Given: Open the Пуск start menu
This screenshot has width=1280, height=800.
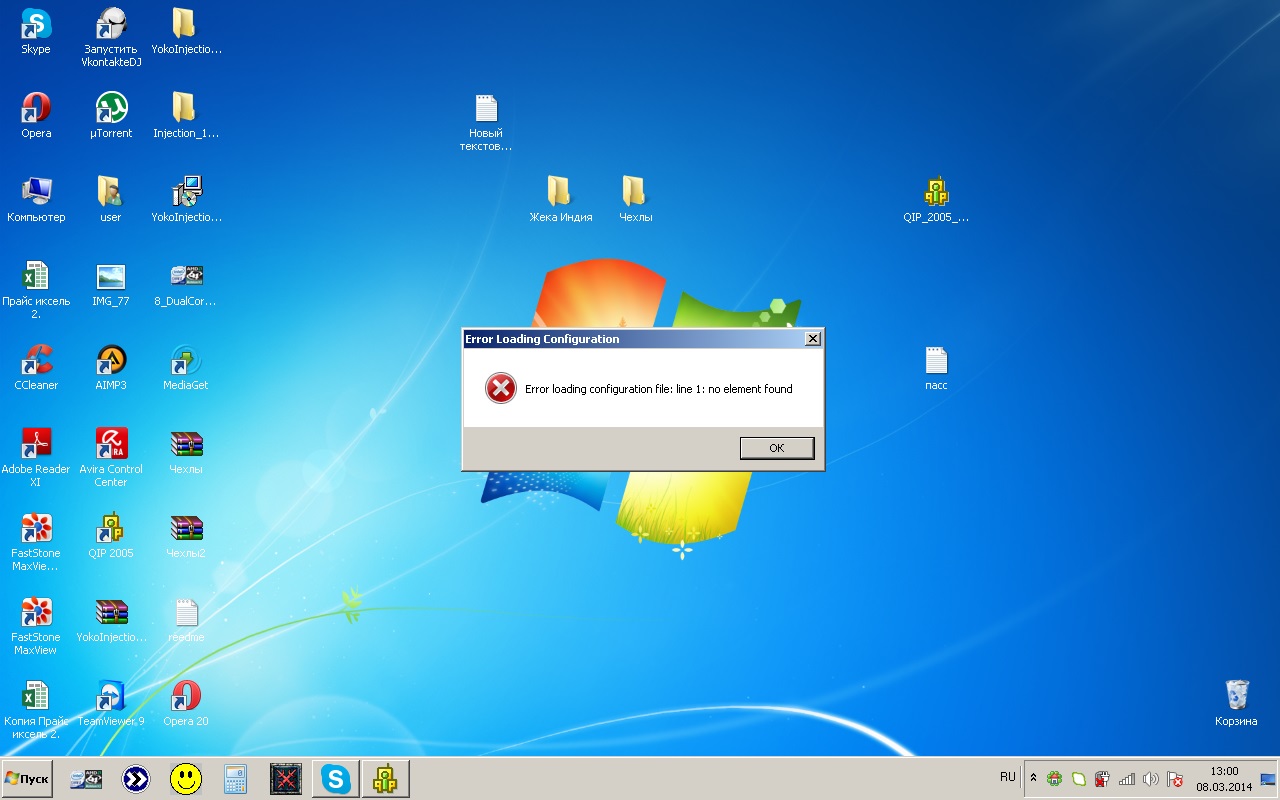Looking at the screenshot, I should 28,778.
